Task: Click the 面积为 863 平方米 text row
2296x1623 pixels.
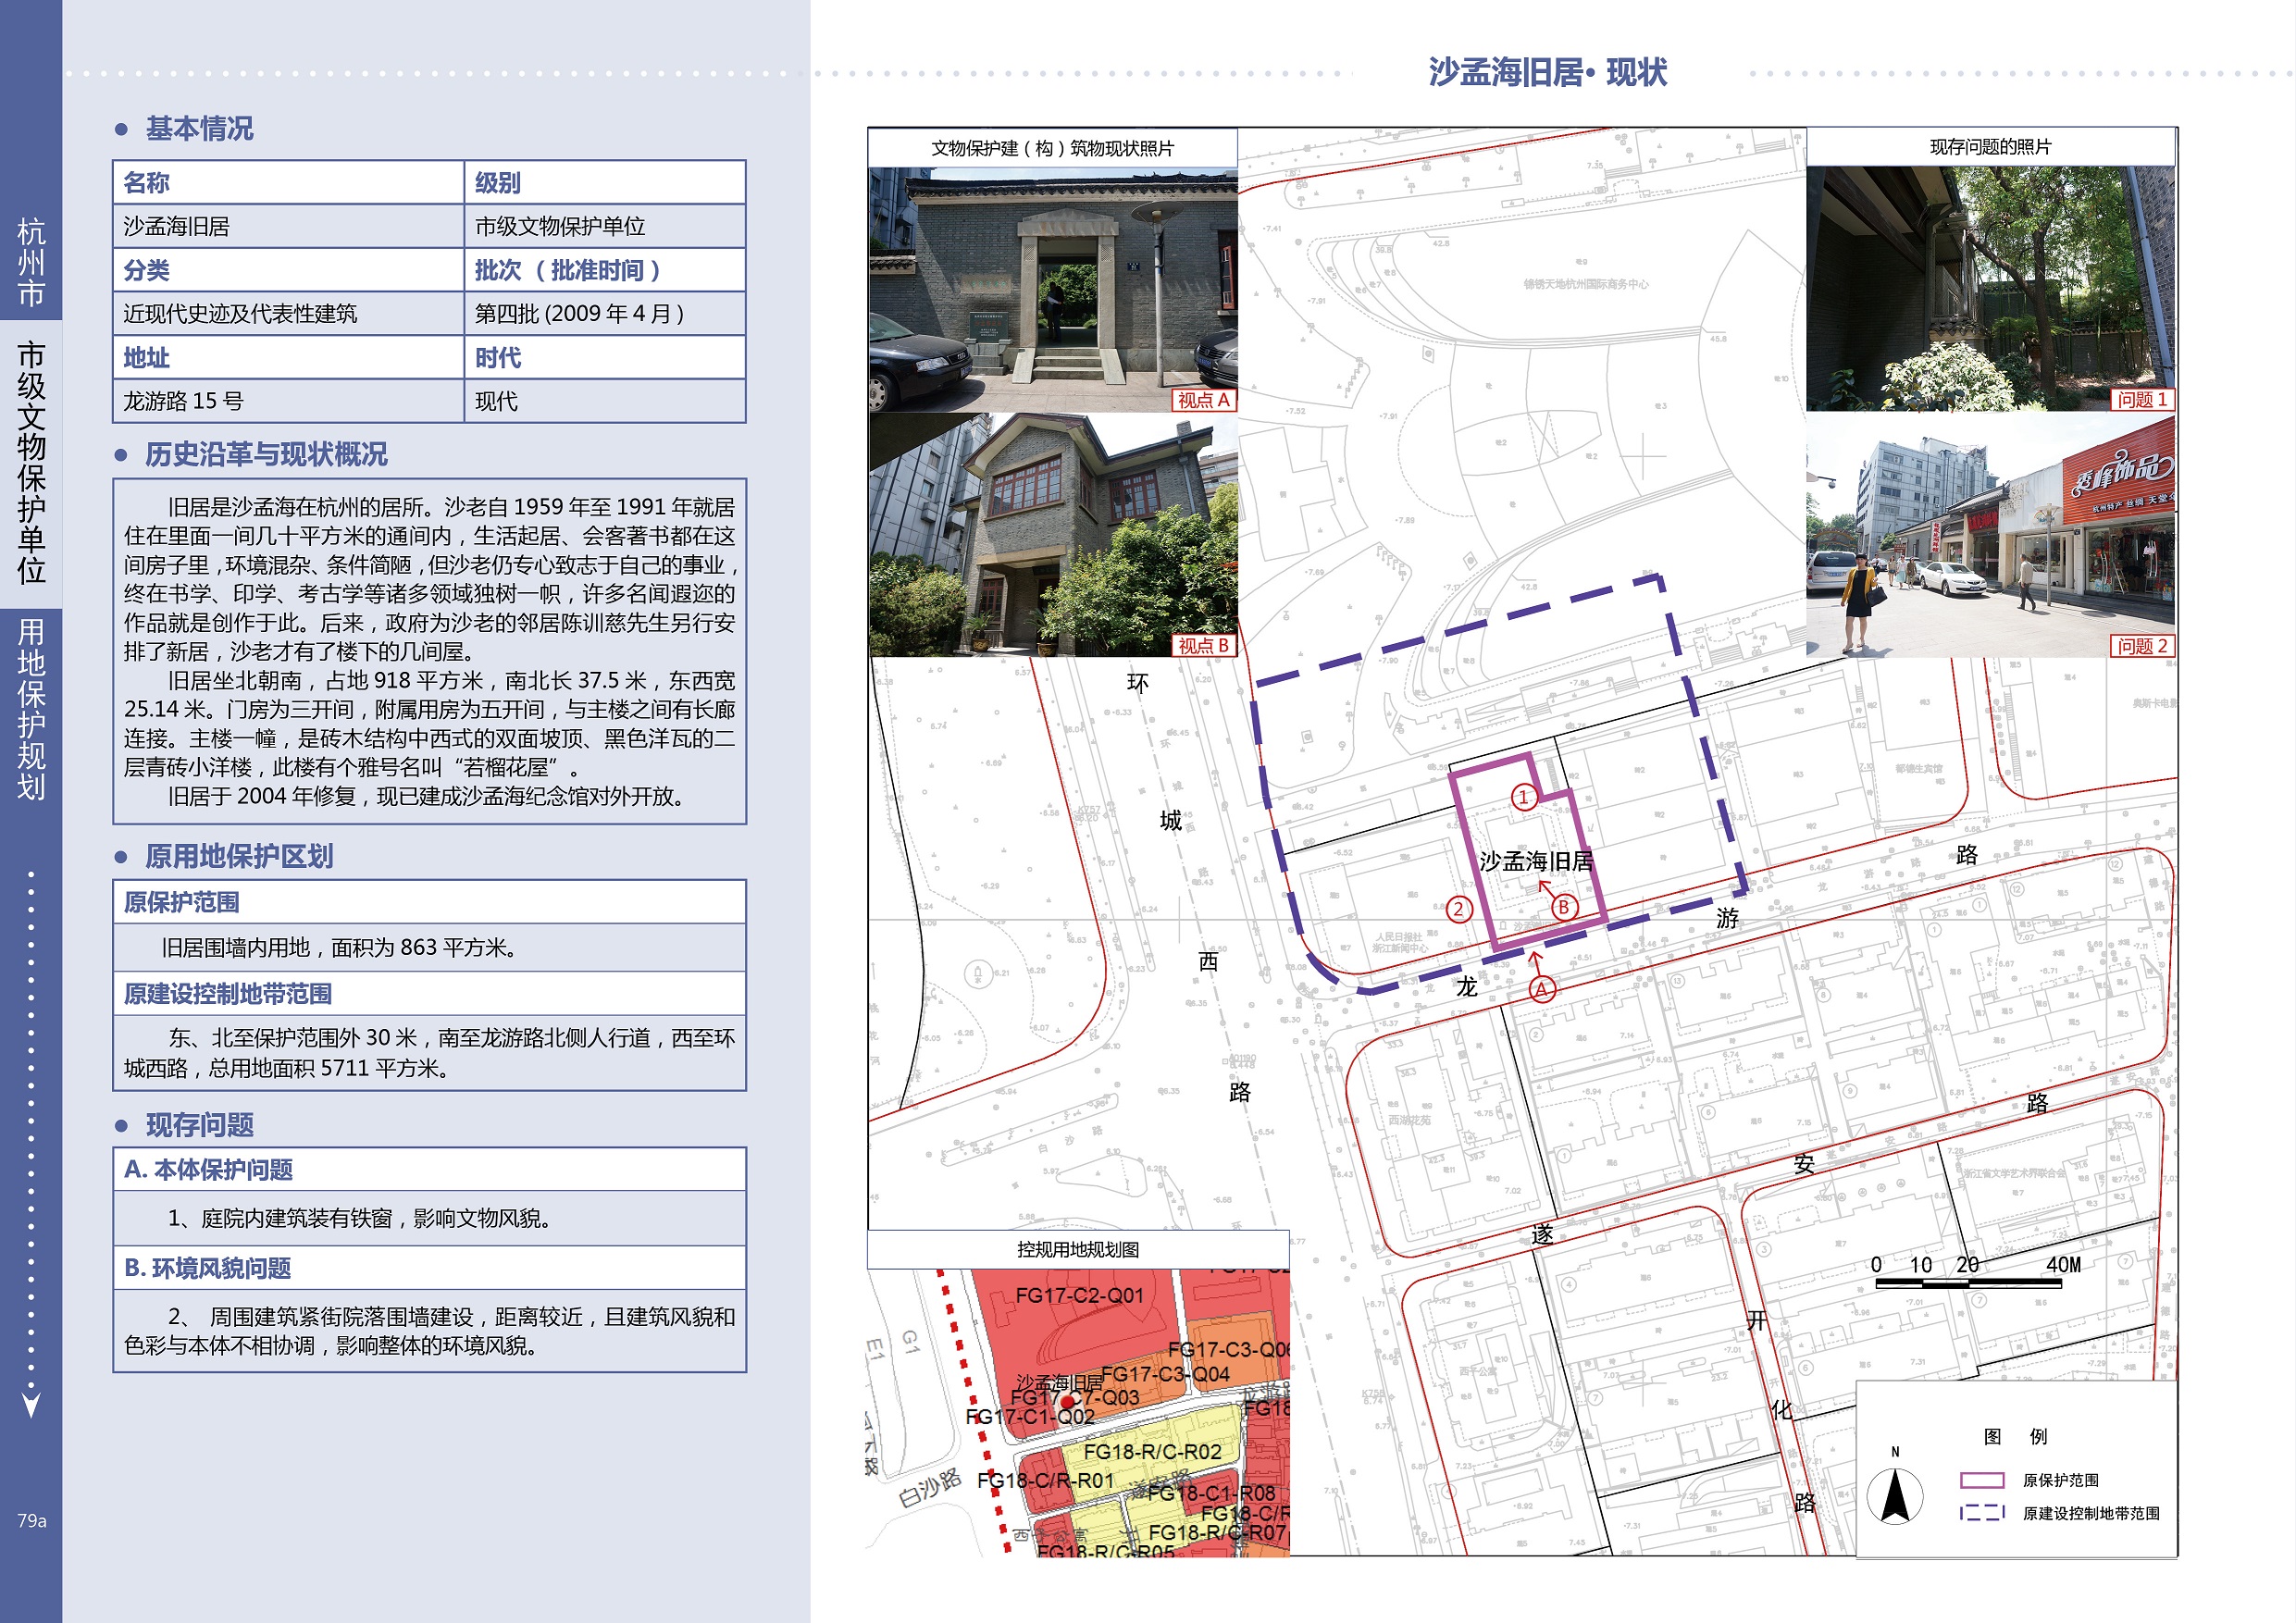Action: click(x=430, y=947)
